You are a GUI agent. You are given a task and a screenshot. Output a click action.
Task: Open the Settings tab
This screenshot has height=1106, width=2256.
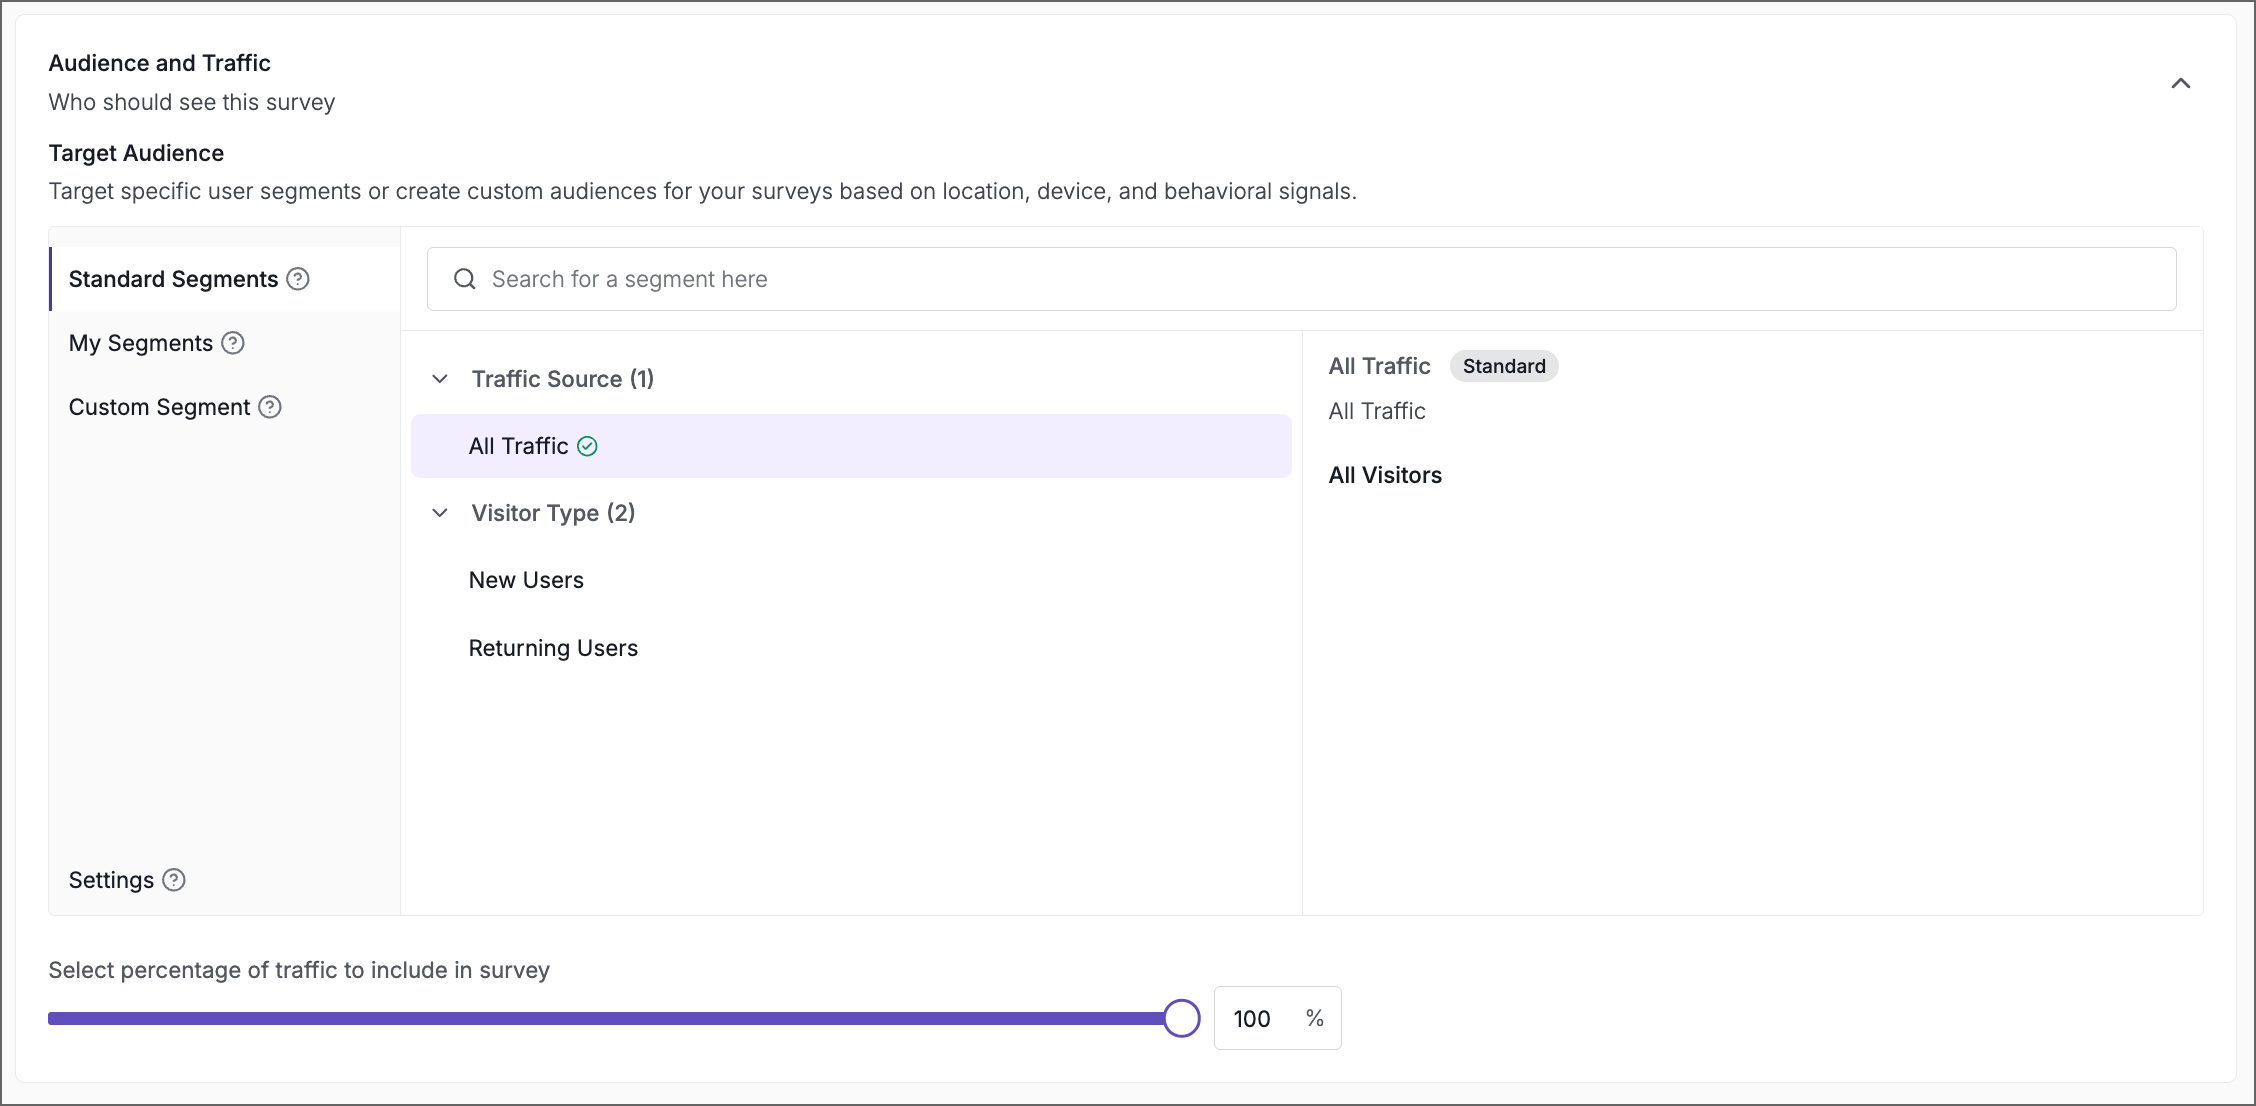click(x=111, y=880)
